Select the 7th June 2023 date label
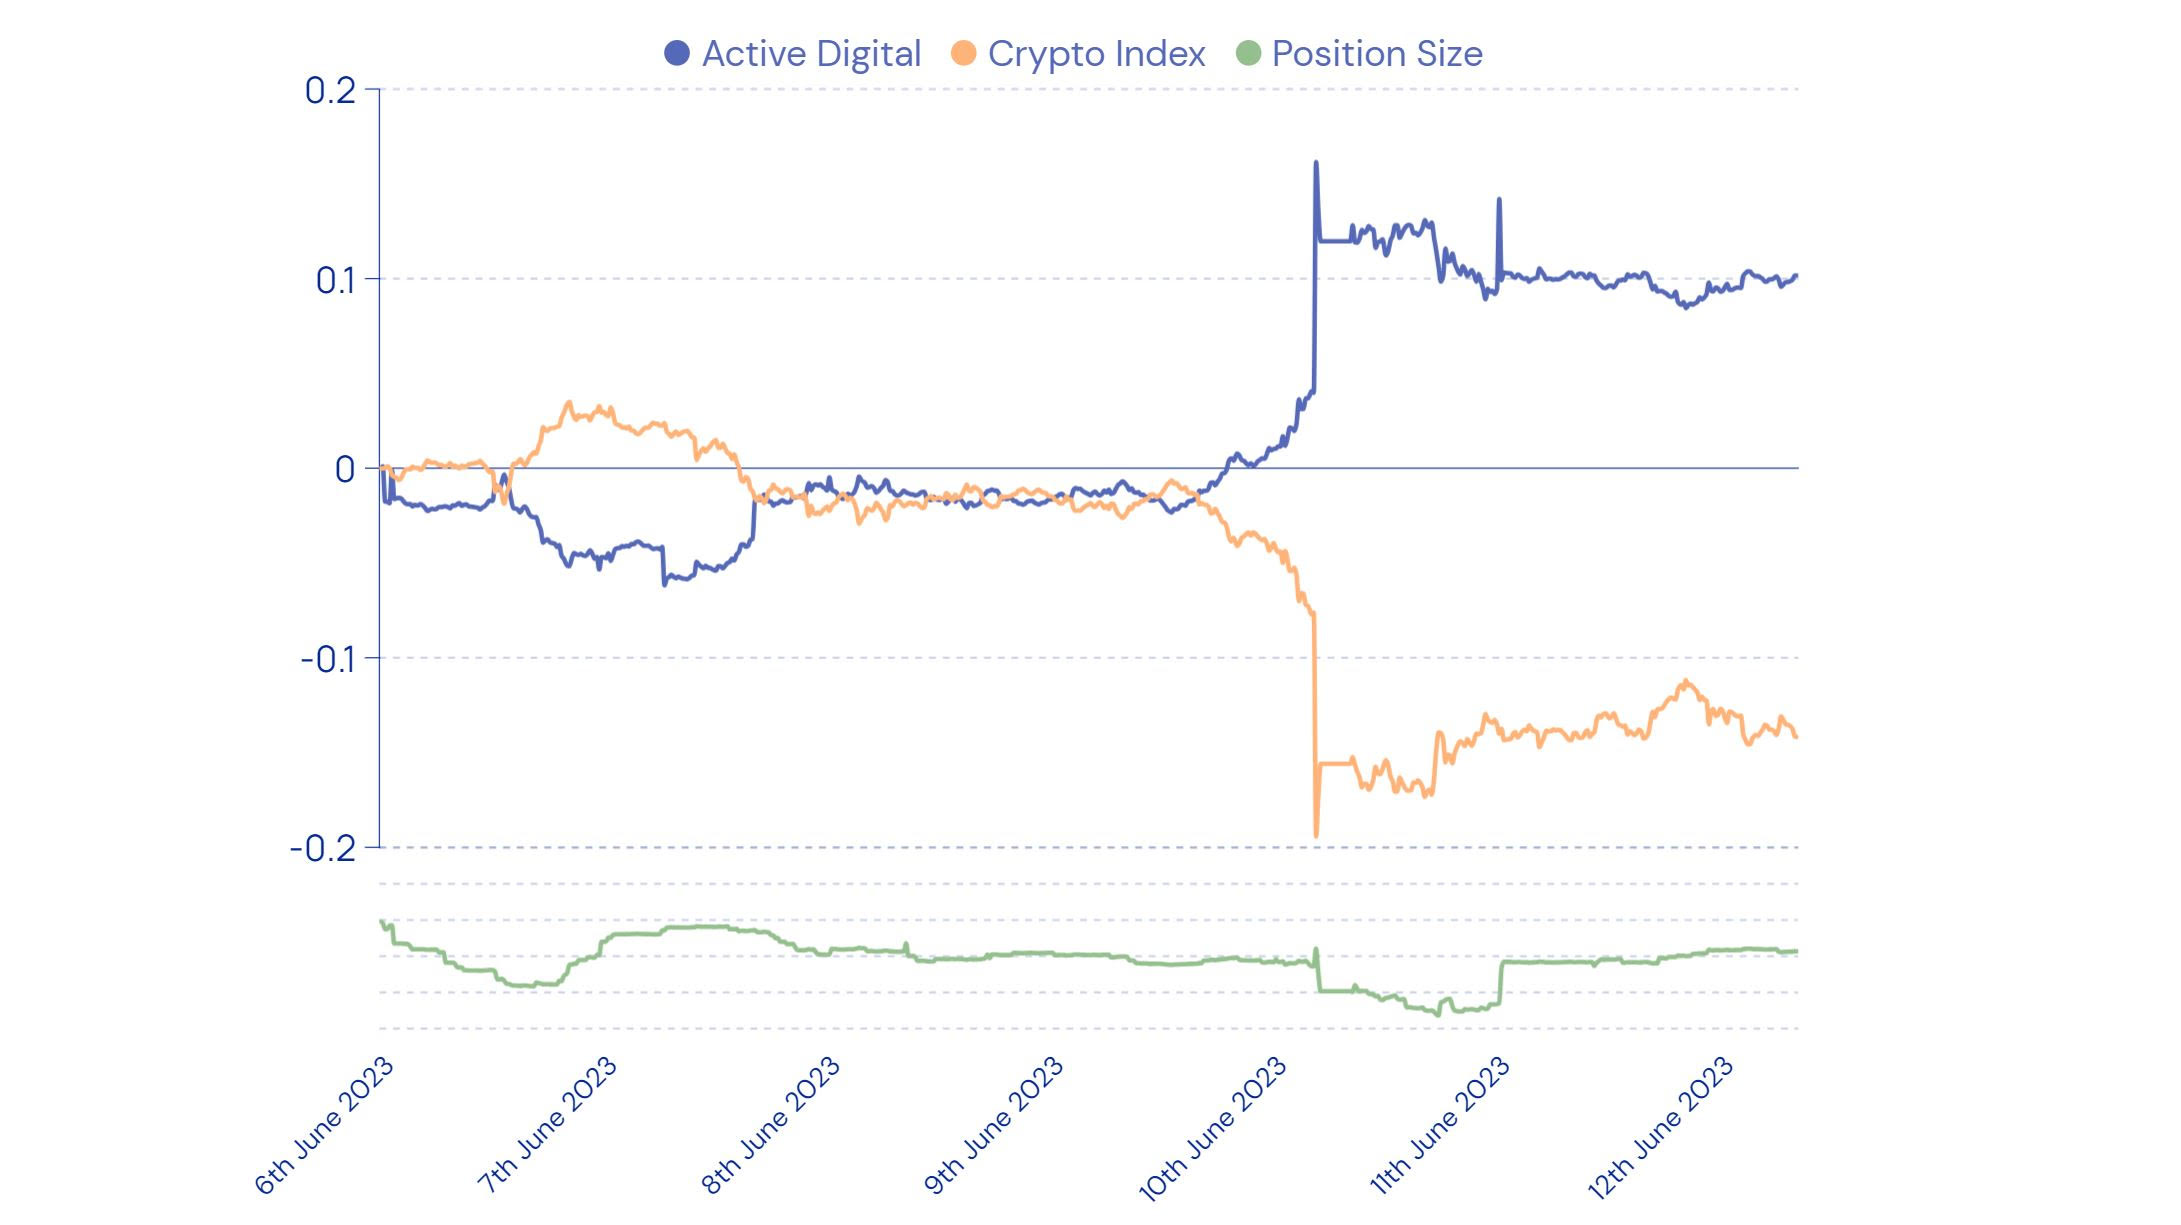2181x1225 pixels. 548,1125
